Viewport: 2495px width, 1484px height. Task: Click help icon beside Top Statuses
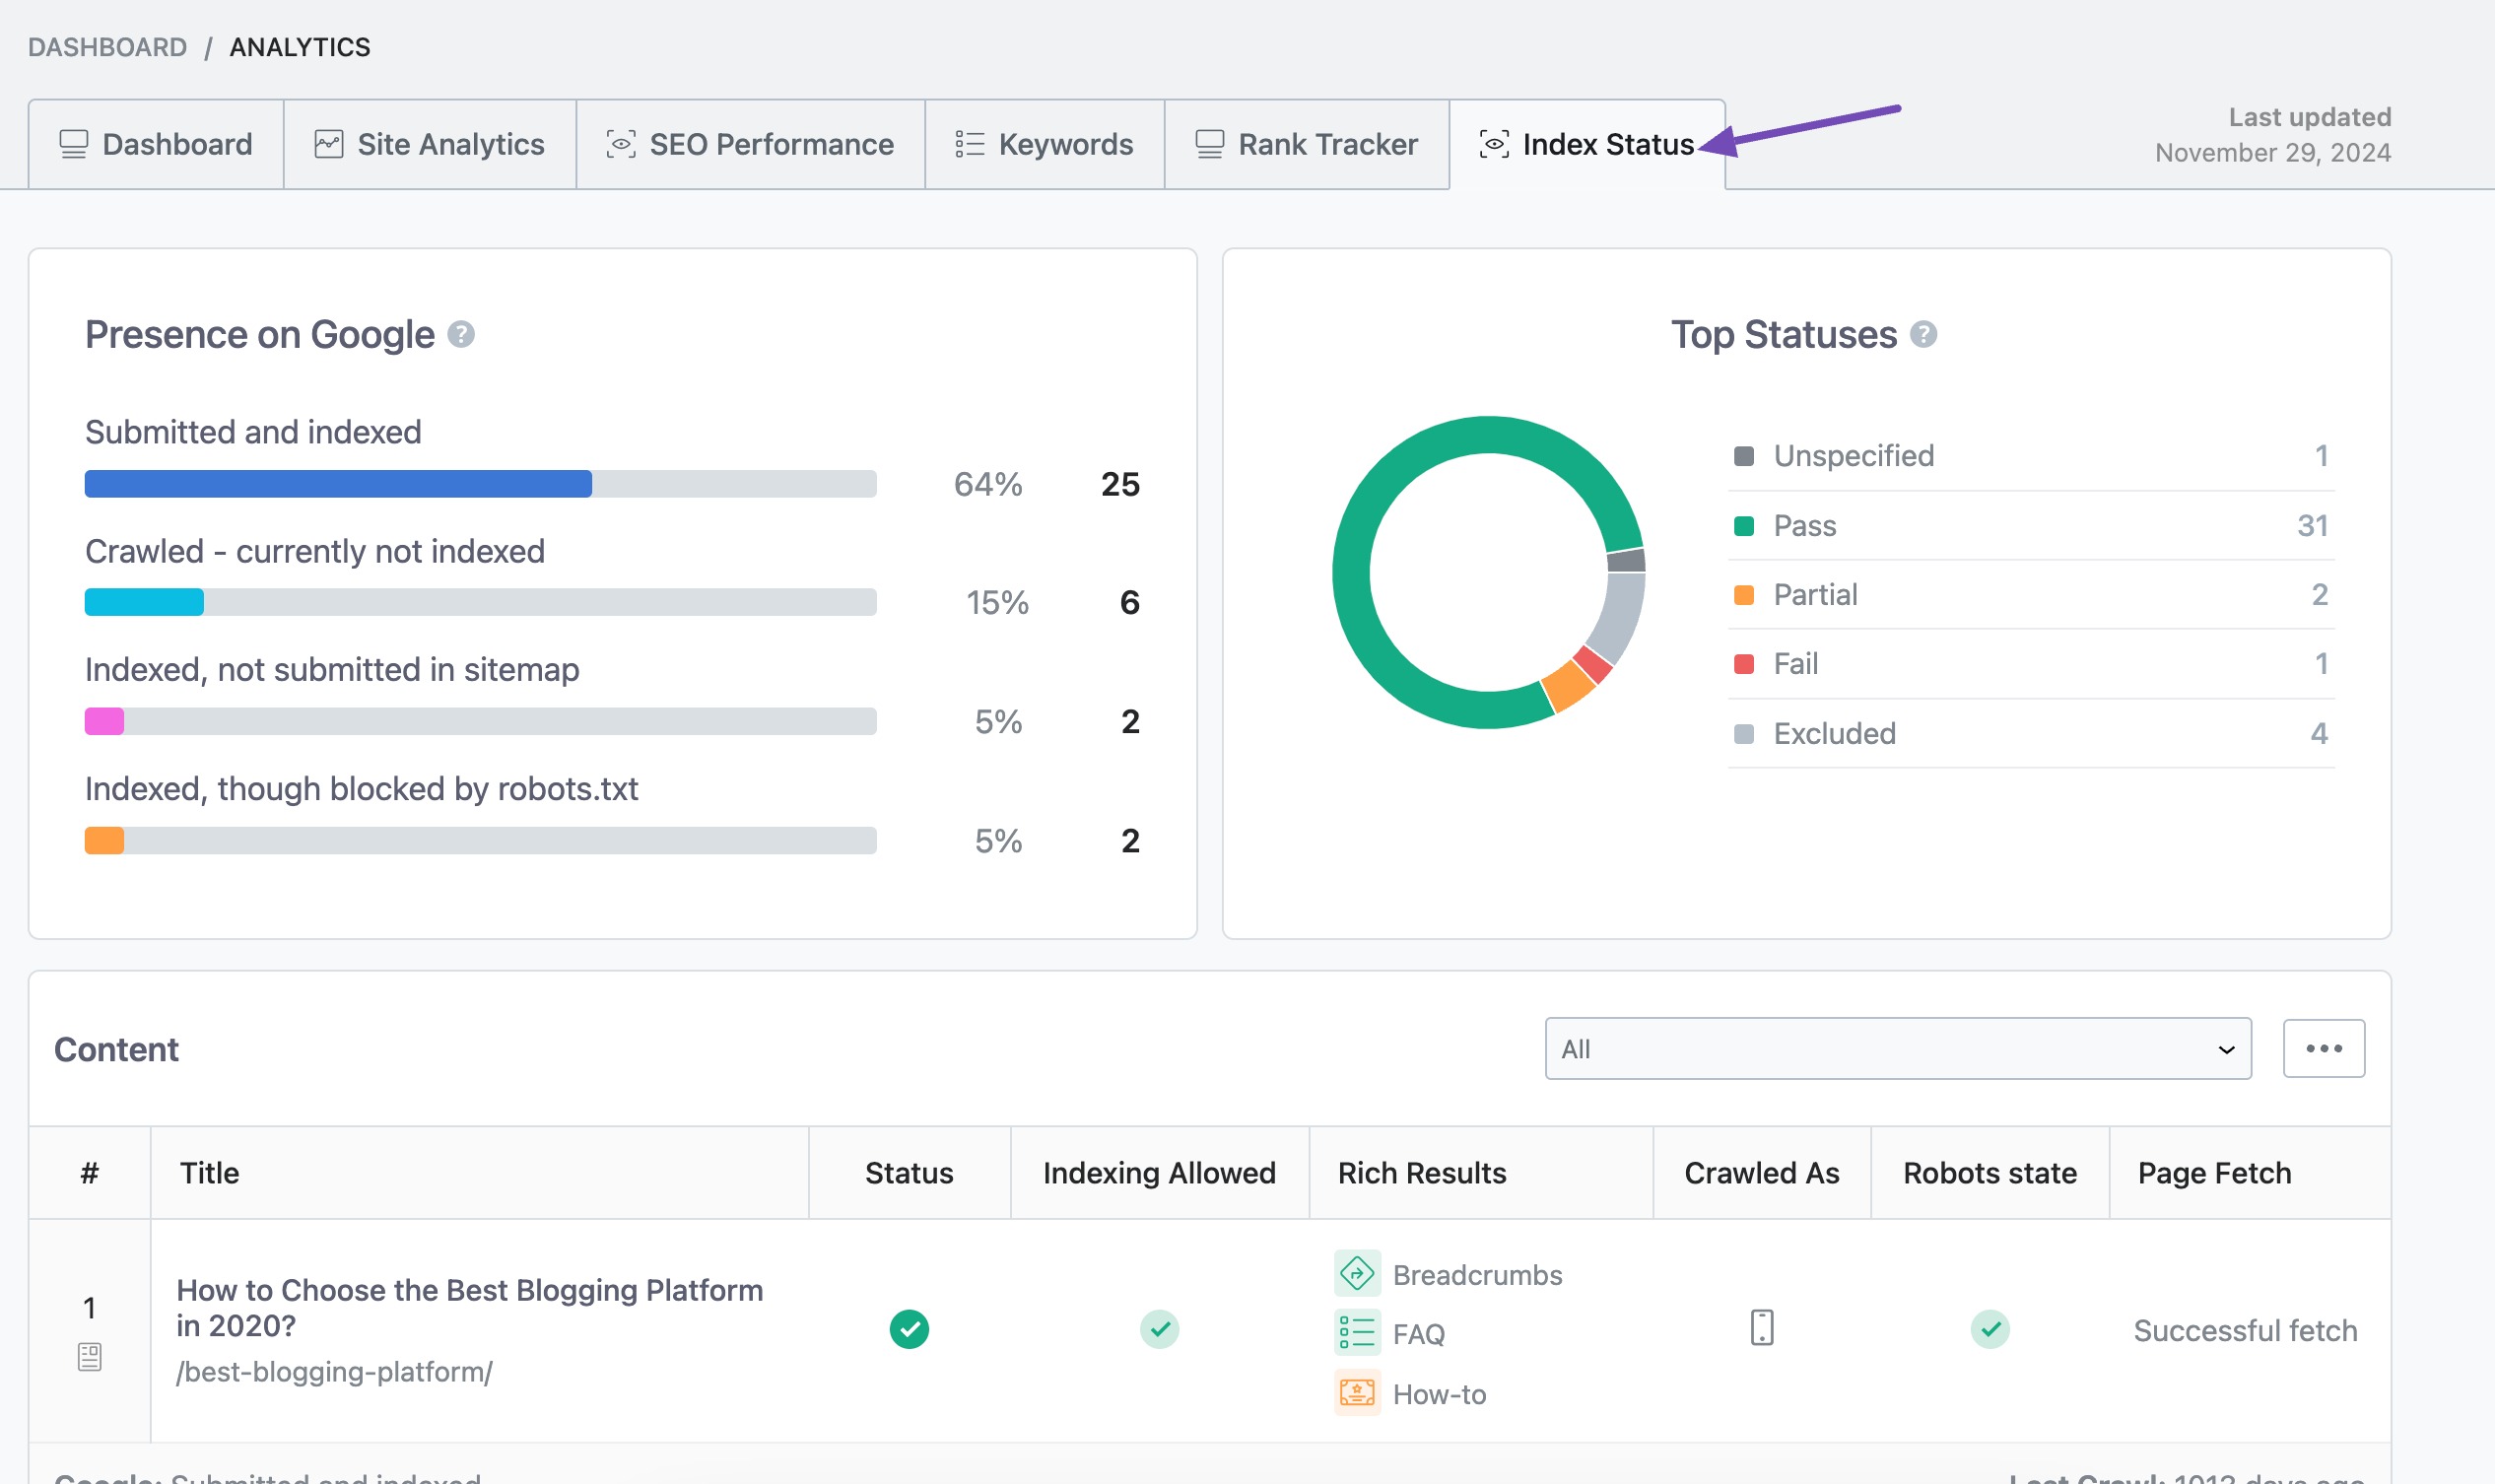pos(1923,334)
